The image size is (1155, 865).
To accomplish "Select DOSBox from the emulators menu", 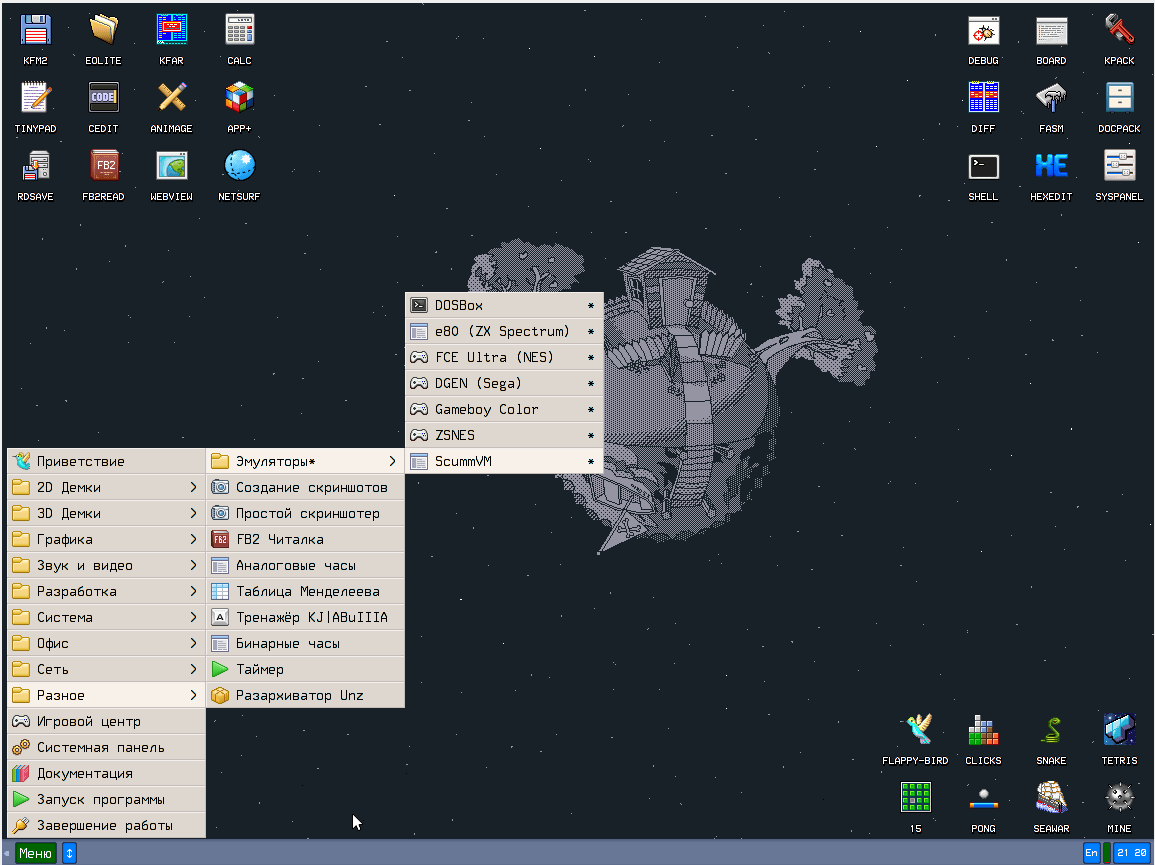I will pos(504,305).
